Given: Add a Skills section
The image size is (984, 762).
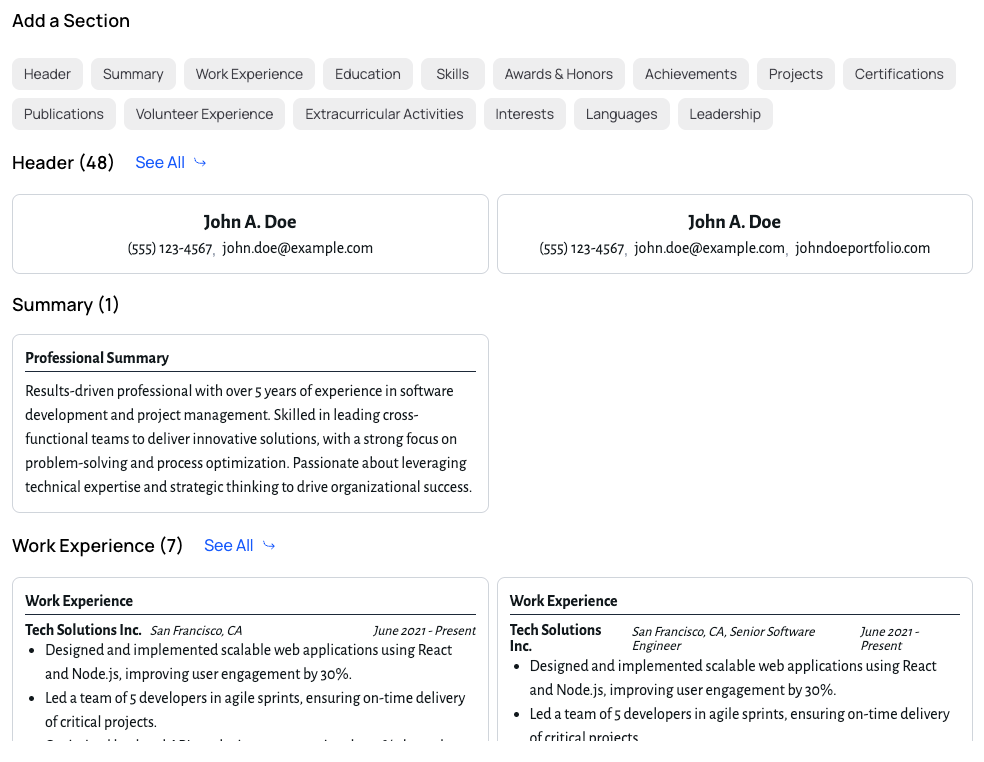Looking at the screenshot, I should pyautogui.click(x=452, y=73).
